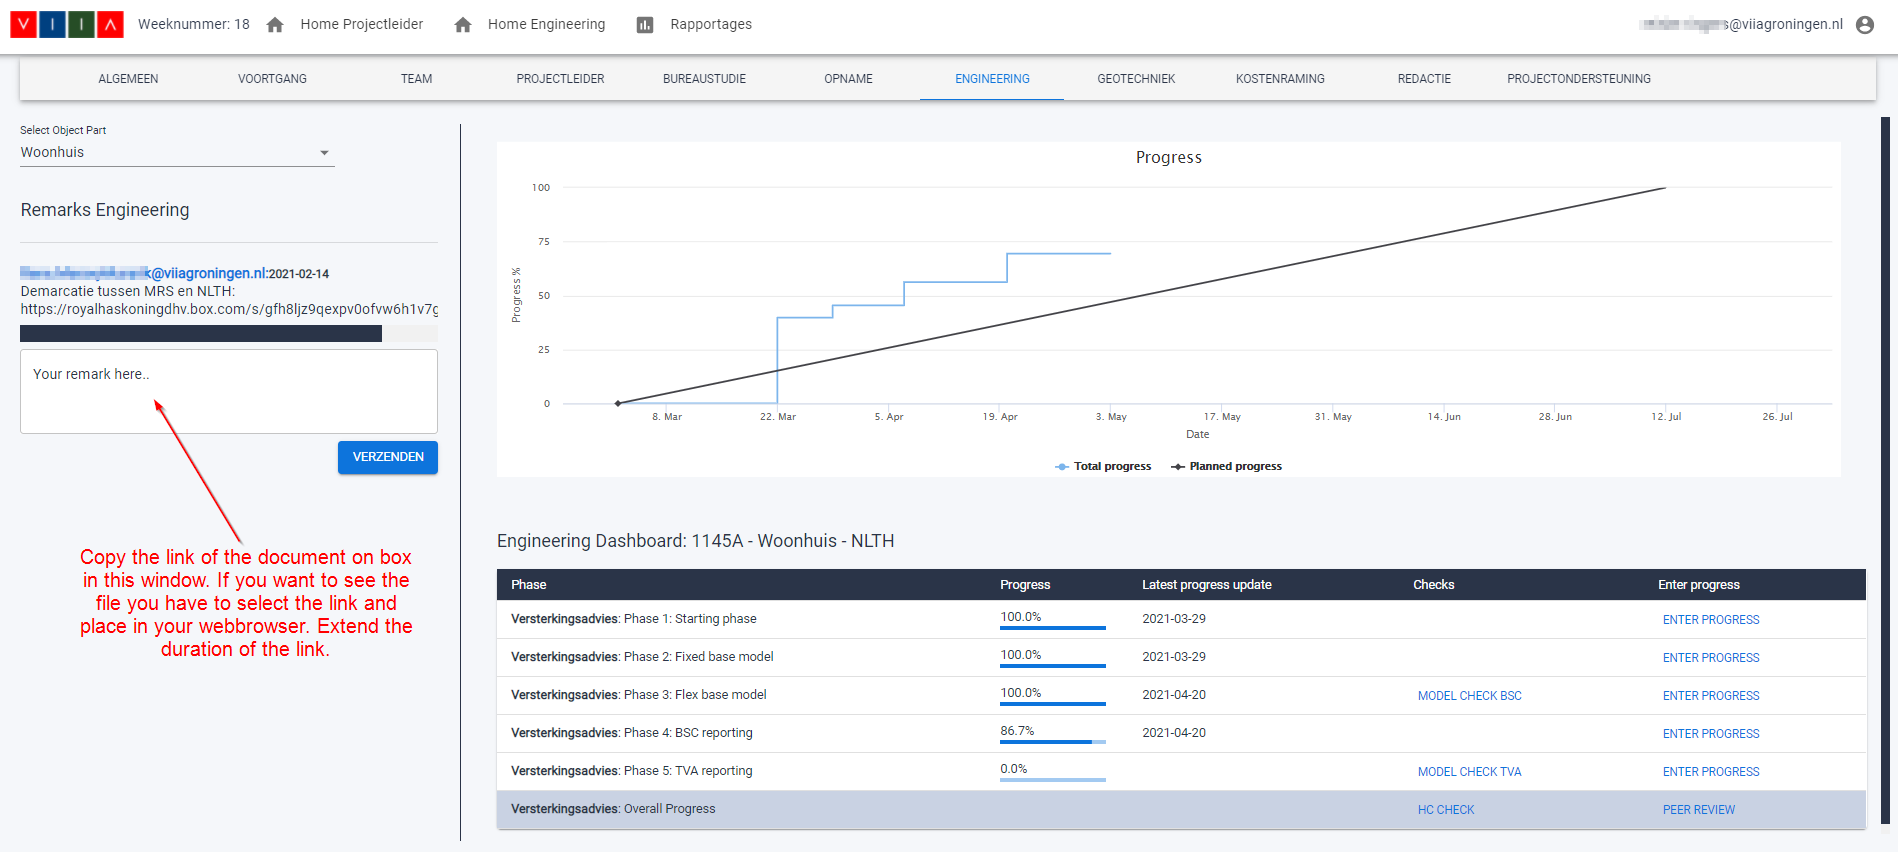
Task: Click the royalhaskoningdhv box link text
Action: pos(229,309)
